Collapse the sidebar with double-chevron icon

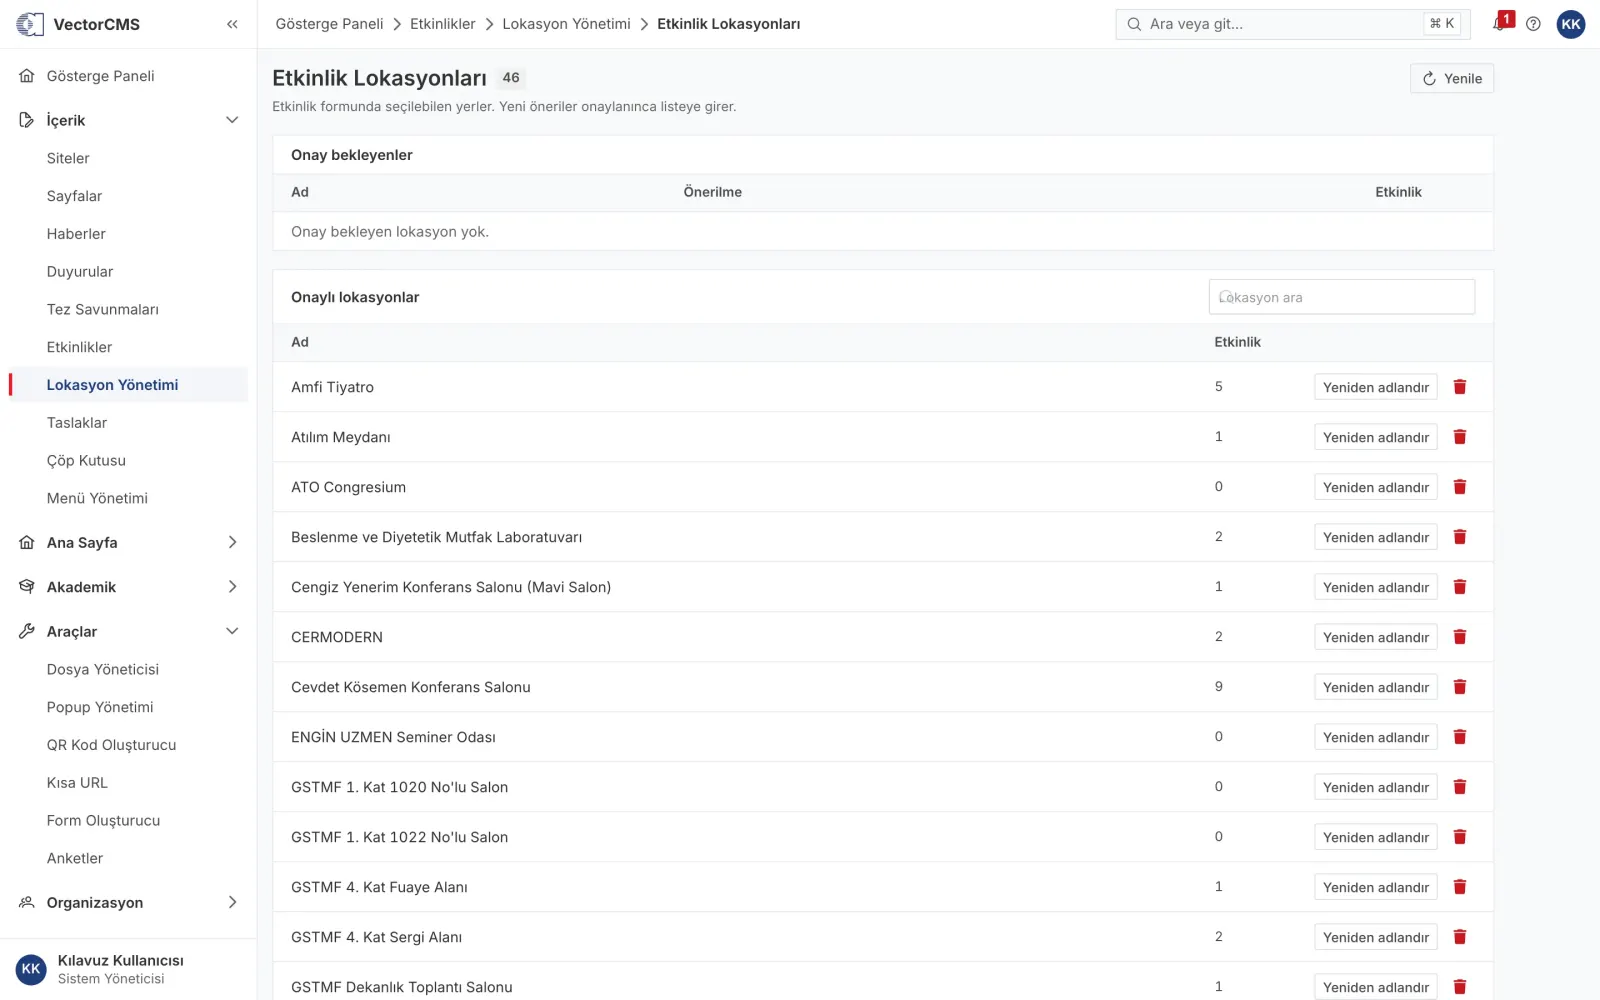click(232, 24)
